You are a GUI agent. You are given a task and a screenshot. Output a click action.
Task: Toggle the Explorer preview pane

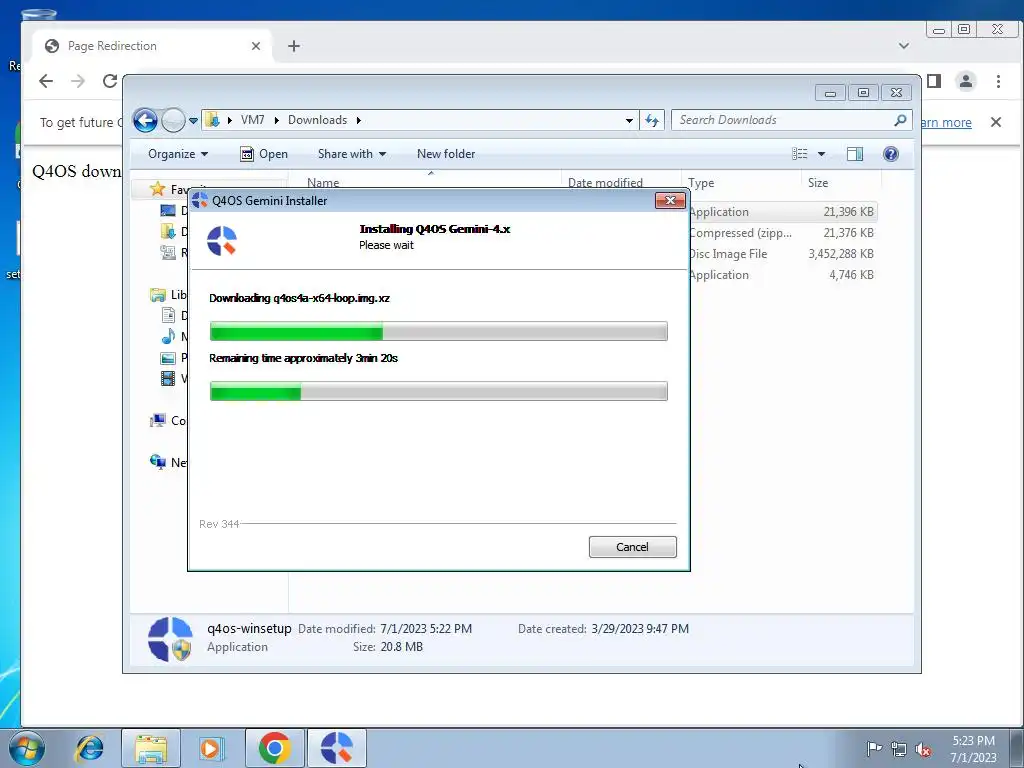tap(855, 154)
